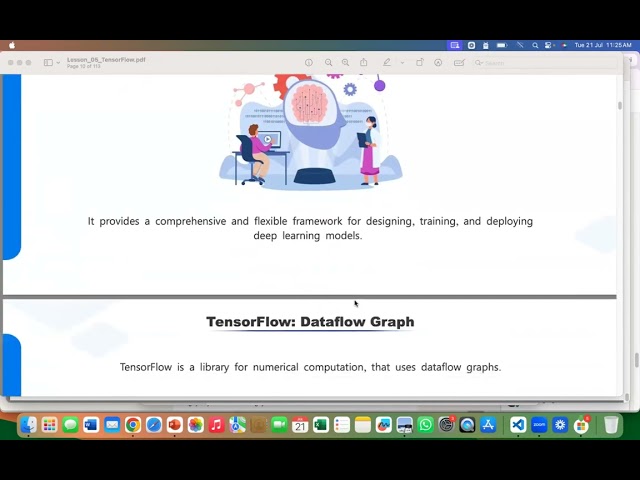Click the Lesson_05_TensorFlow.pdf window title
The image size is (640, 480).
pyautogui.click(x=106, y=60)
